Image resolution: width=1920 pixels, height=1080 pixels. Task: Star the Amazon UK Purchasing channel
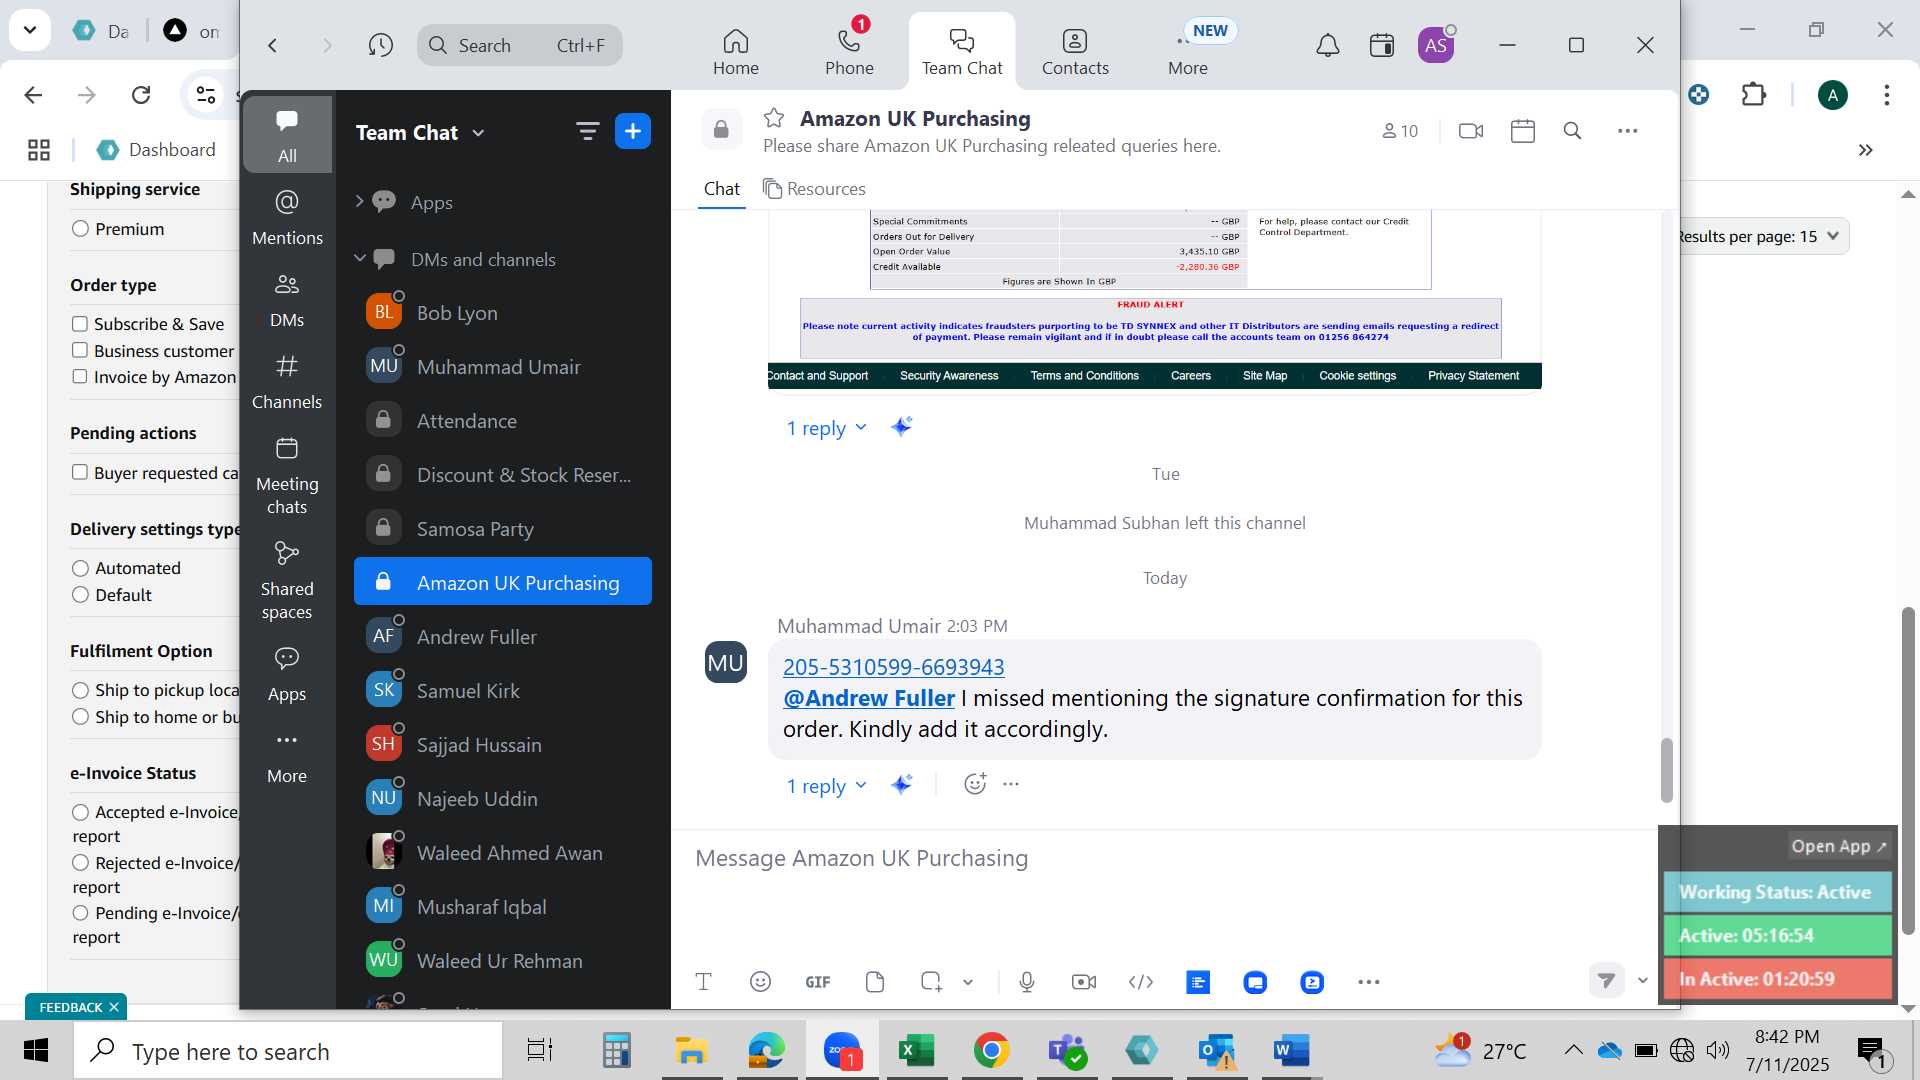coord(774,118)
